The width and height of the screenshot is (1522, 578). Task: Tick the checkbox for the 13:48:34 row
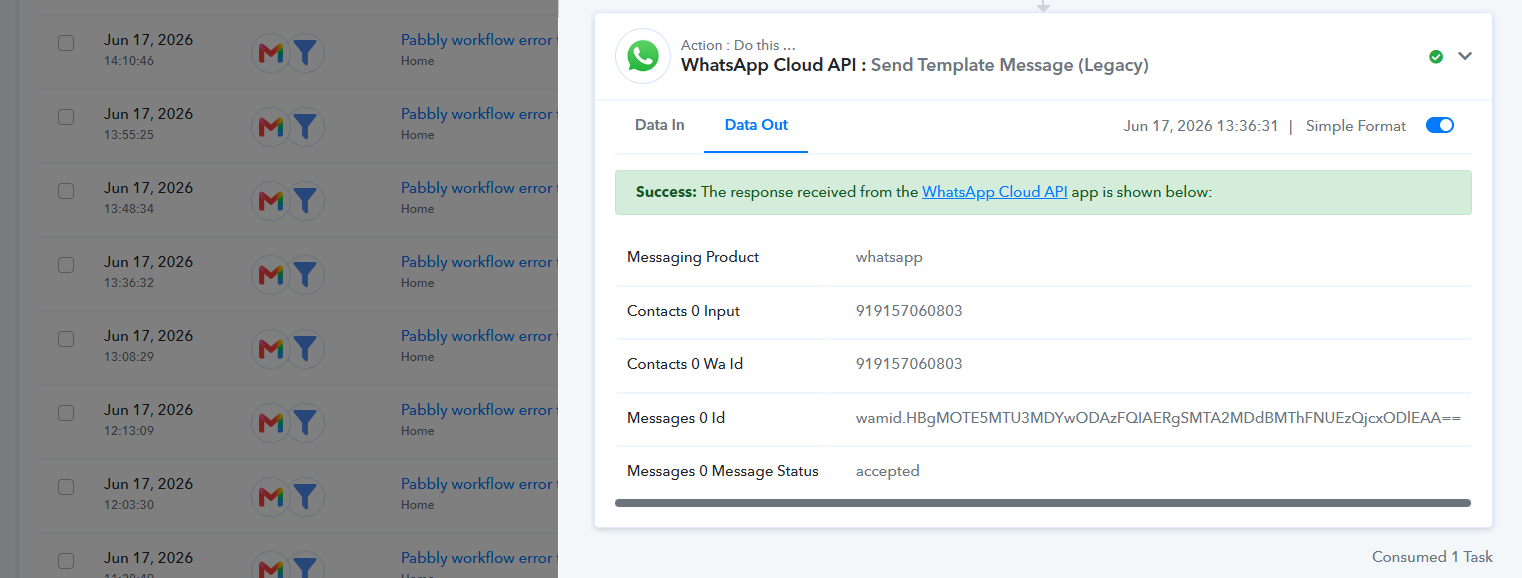(x=66, y=191)
